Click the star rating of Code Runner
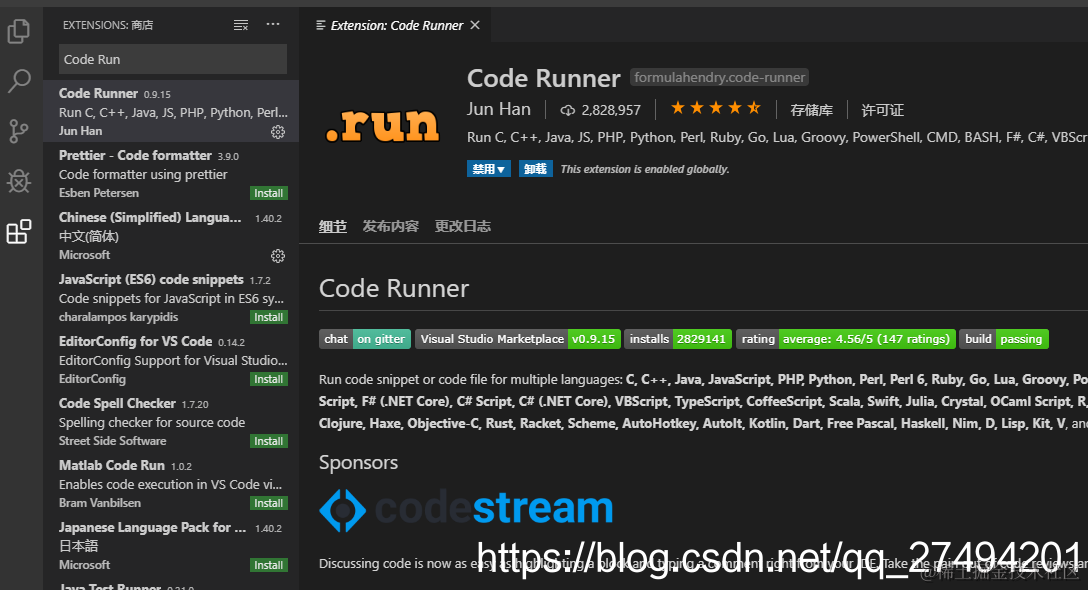1088x590 pixels. pyautogui.click(x=715, y=108)
